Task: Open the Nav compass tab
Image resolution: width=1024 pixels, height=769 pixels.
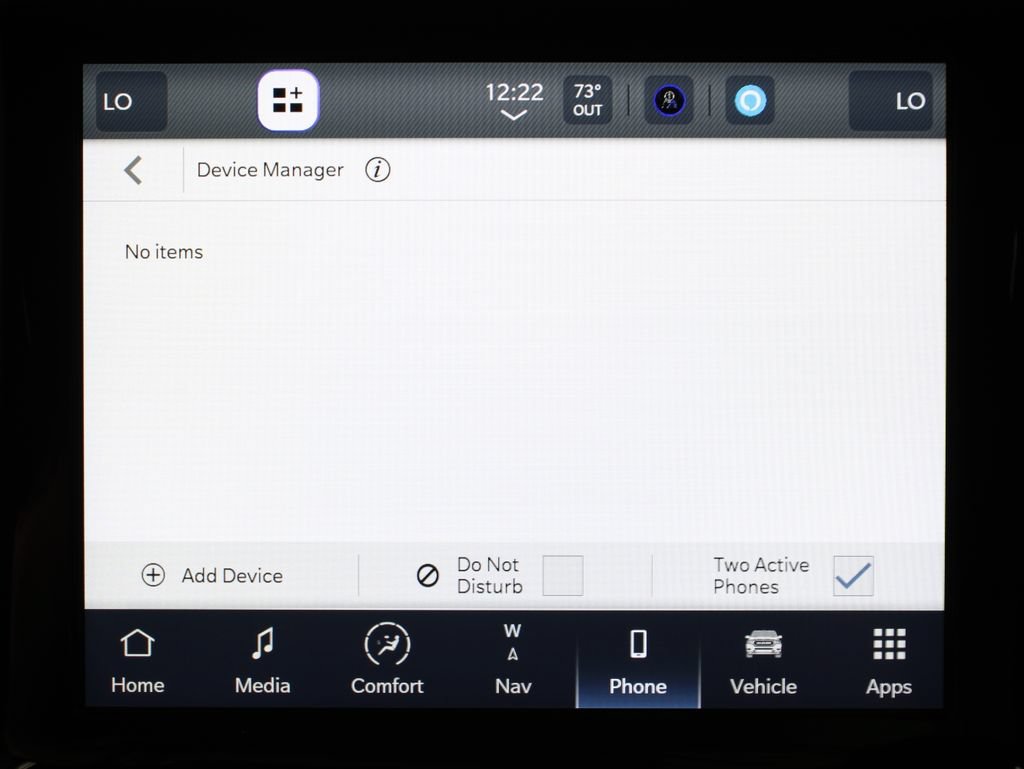Action: 513,660
